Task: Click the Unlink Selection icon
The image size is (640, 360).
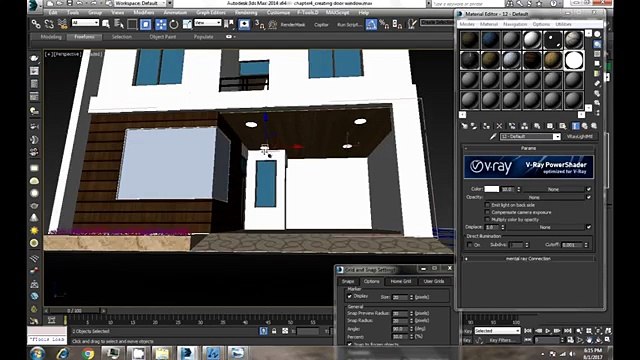Action: coord(49,24)
